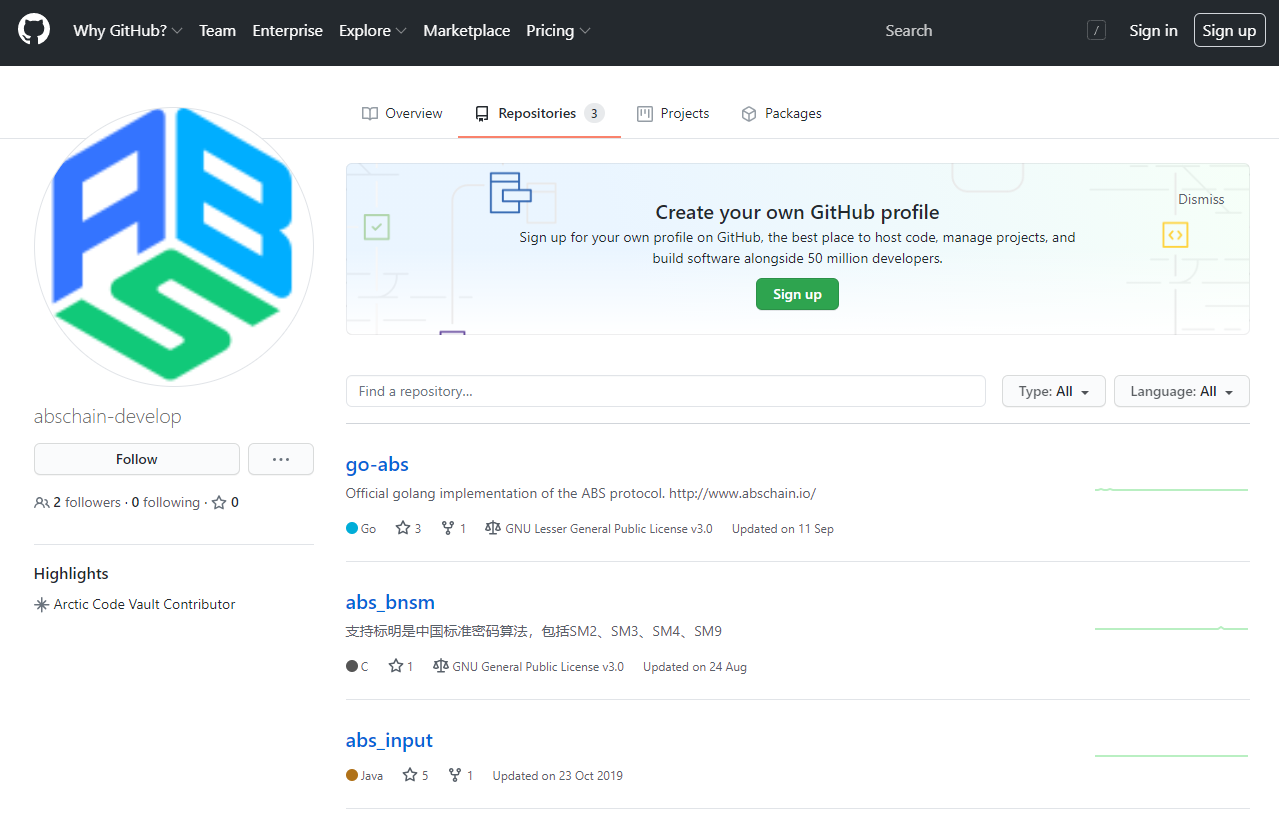This screenshot has height=813, width=1279.
Task: Click 'Updated on 11 Sep' text
Action: [x=783, y=529]
